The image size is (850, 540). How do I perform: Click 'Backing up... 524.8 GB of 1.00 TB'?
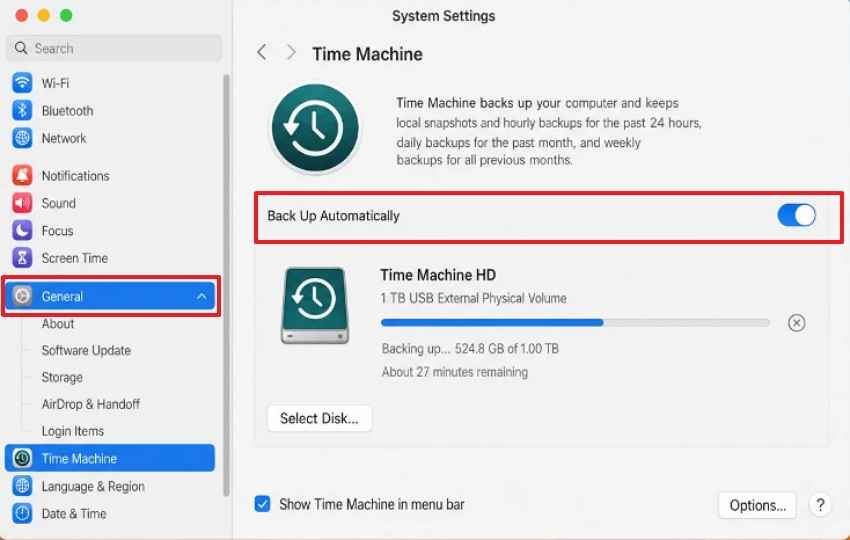[470, 349]
